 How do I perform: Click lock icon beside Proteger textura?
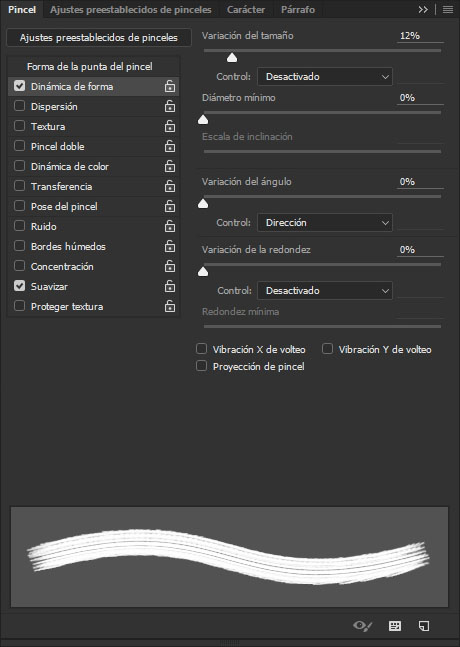(x=170, y=307)
